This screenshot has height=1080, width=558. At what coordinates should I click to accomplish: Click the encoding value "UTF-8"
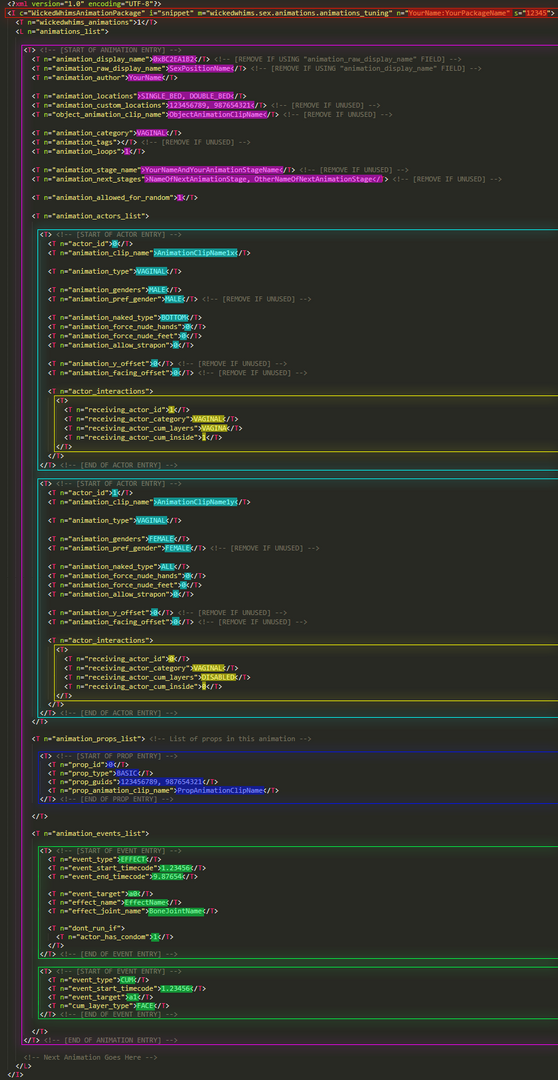(139, 4)
